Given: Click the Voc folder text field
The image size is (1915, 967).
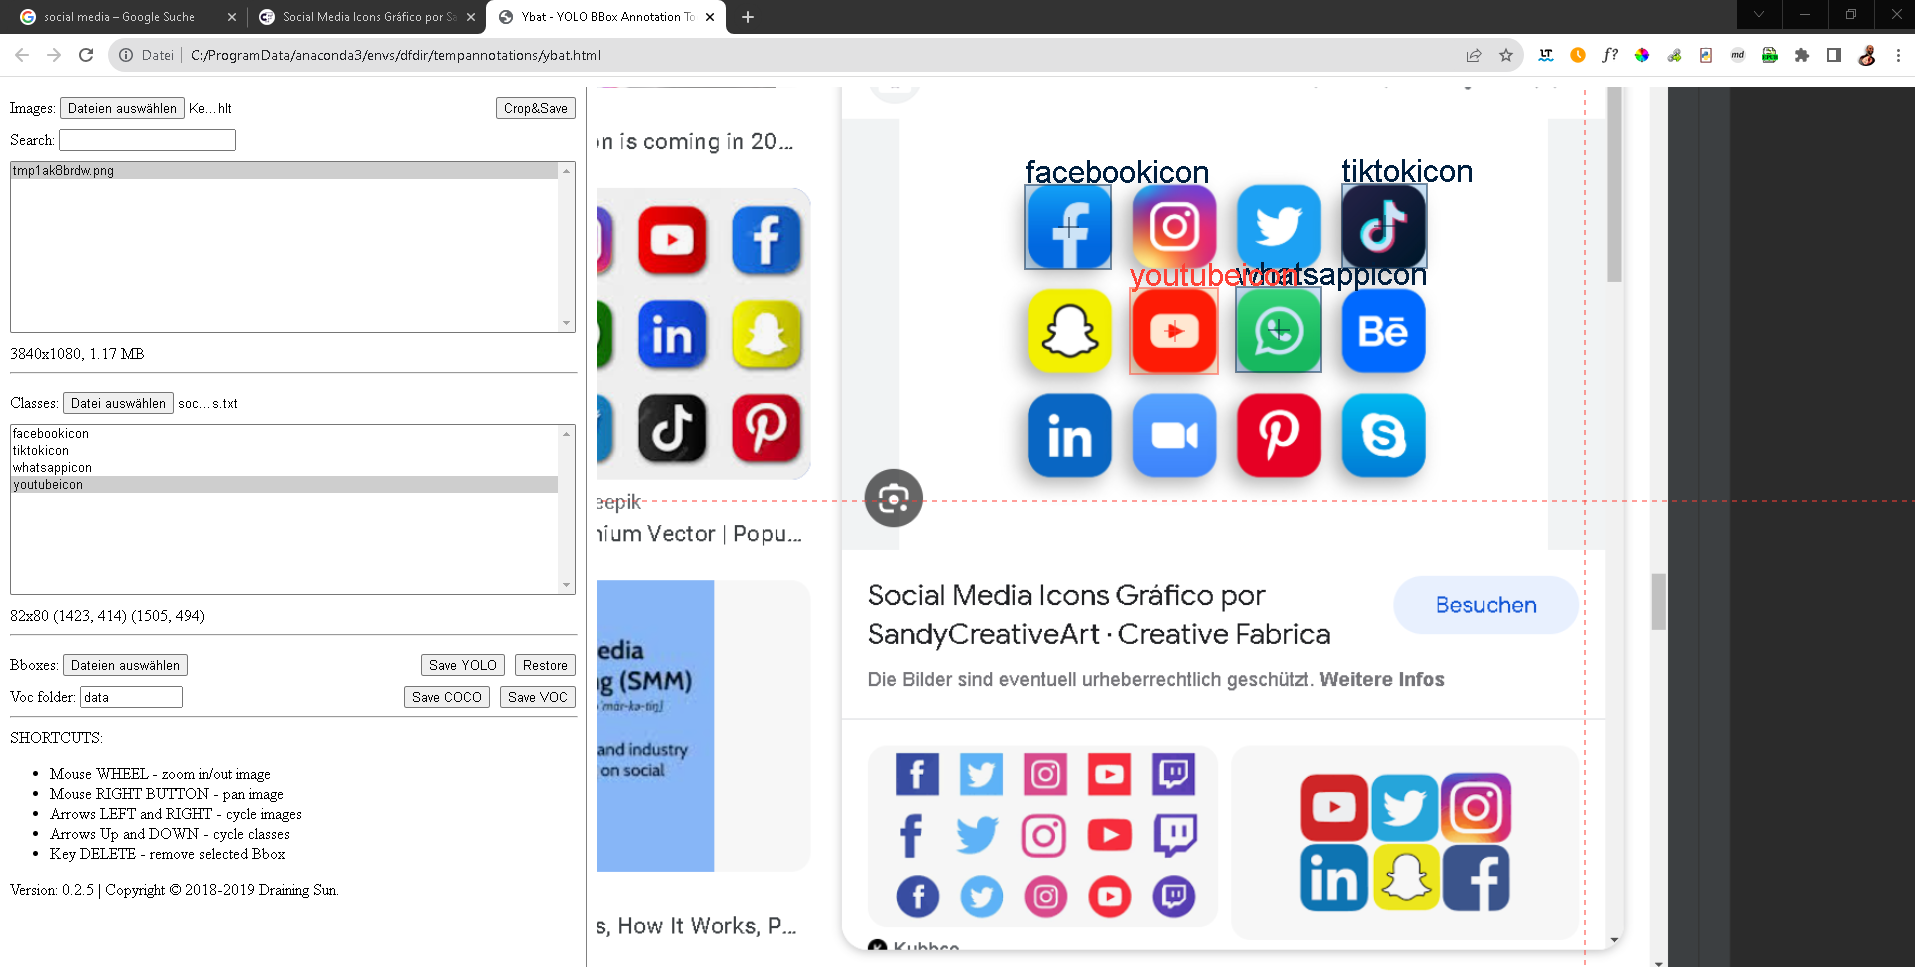Looking at the screenshot, I should (131, 697).
